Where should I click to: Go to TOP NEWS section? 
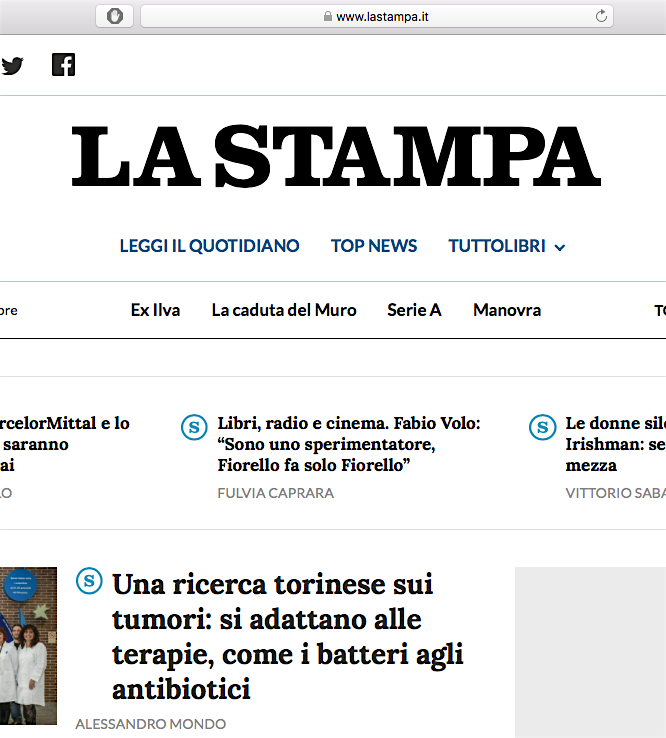[374, 246]
